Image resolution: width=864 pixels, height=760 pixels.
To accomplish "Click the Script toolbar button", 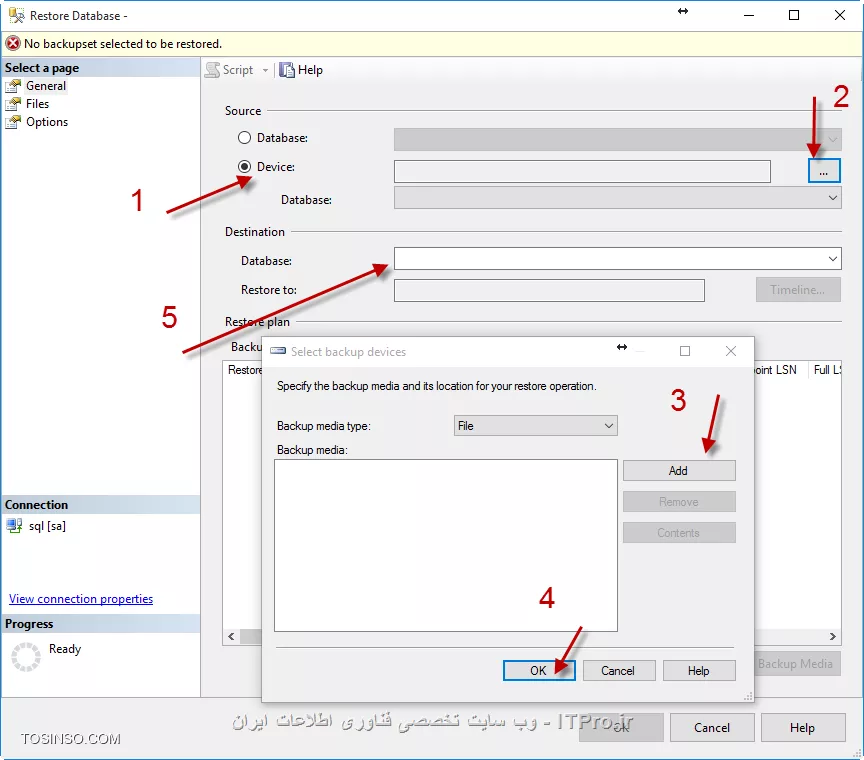I will 229,70.
